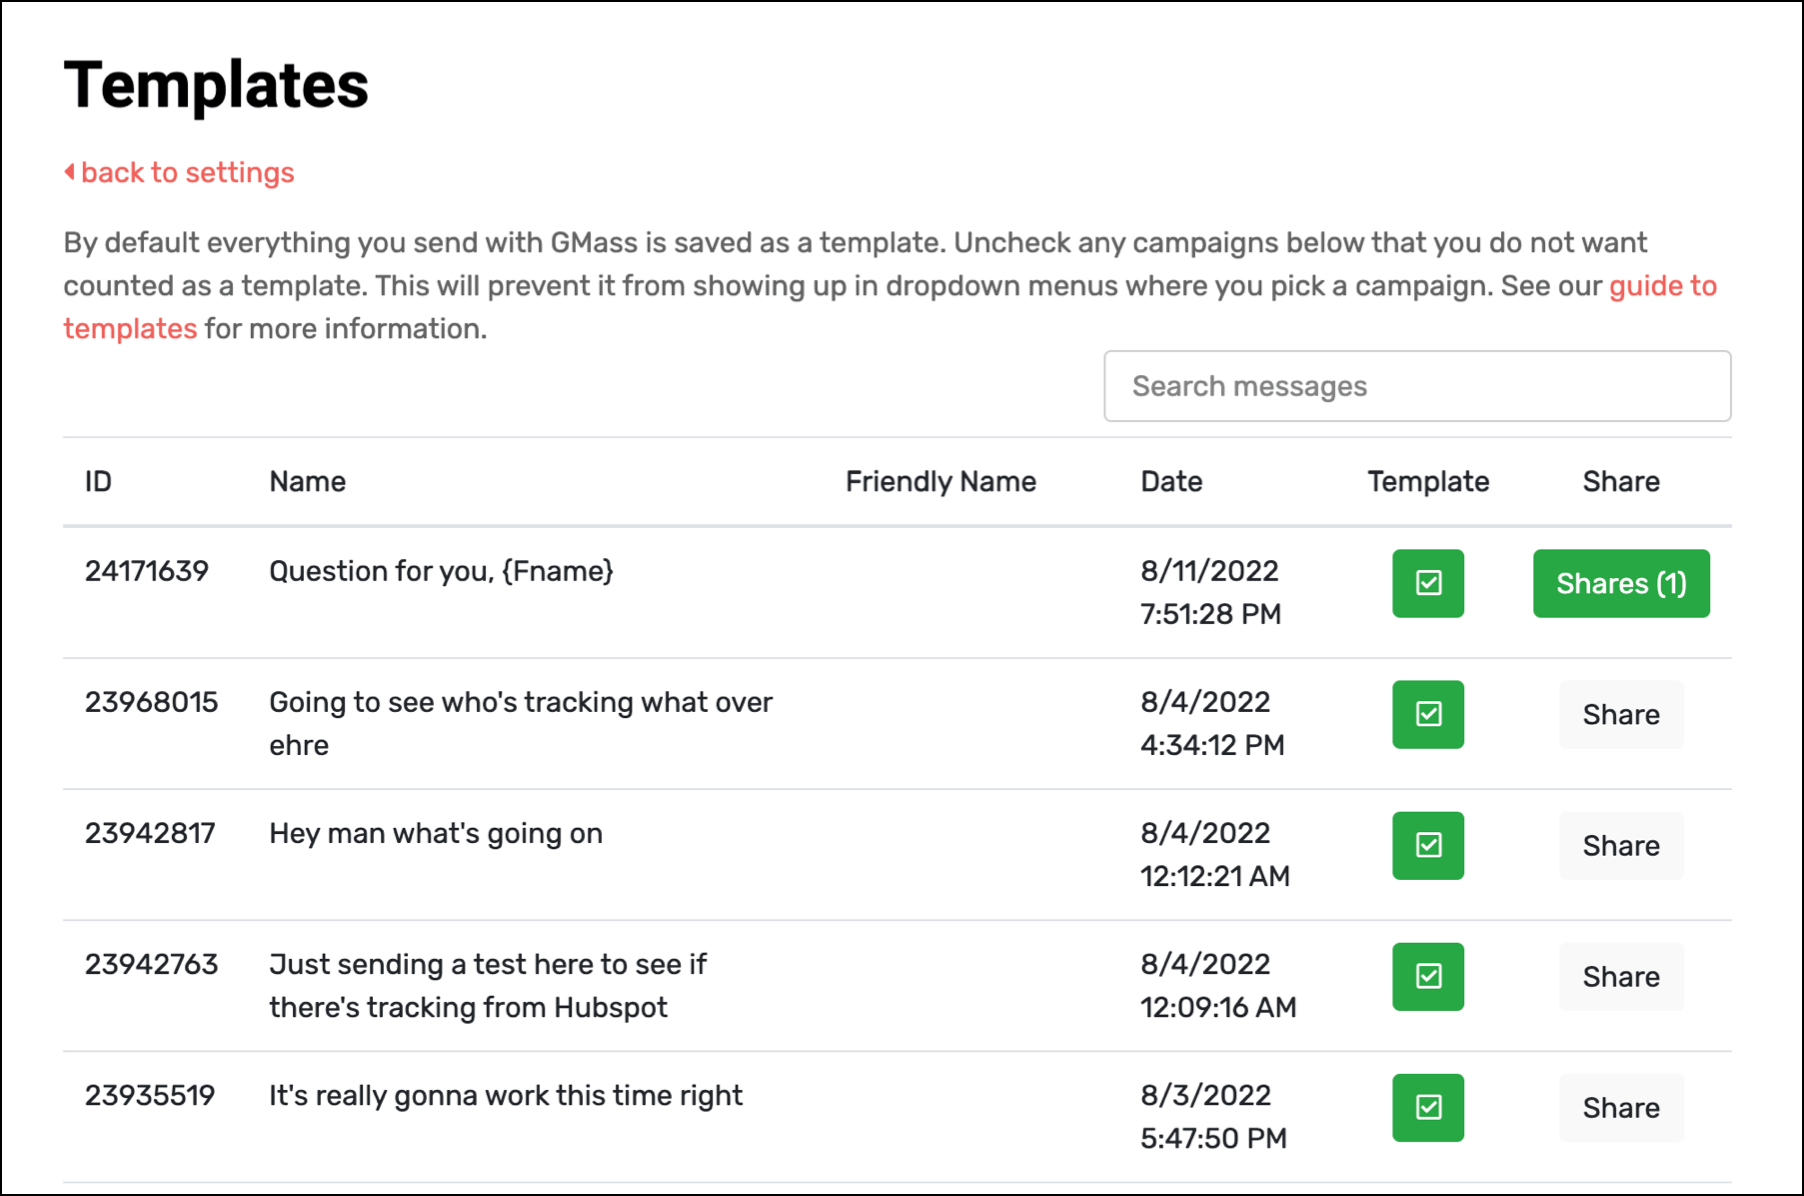Share campaign 23935519
The height and width of the screenshot is (1196, 1804).
(1621, 1107)
